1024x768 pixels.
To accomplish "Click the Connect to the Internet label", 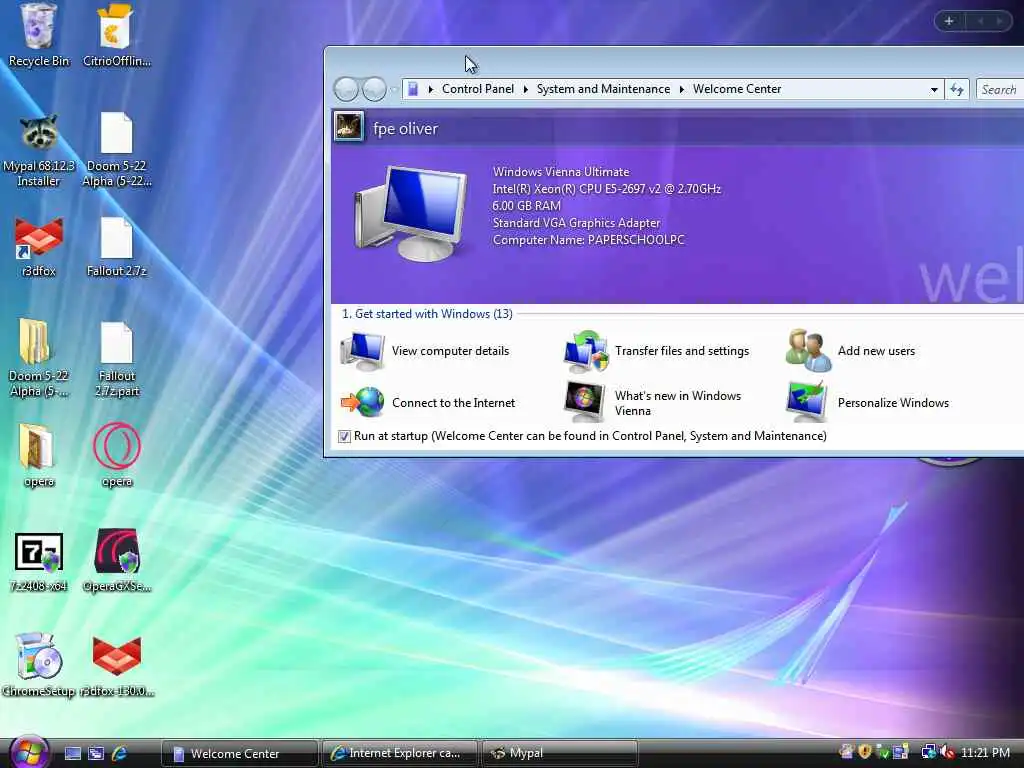I will click(453, 403).
